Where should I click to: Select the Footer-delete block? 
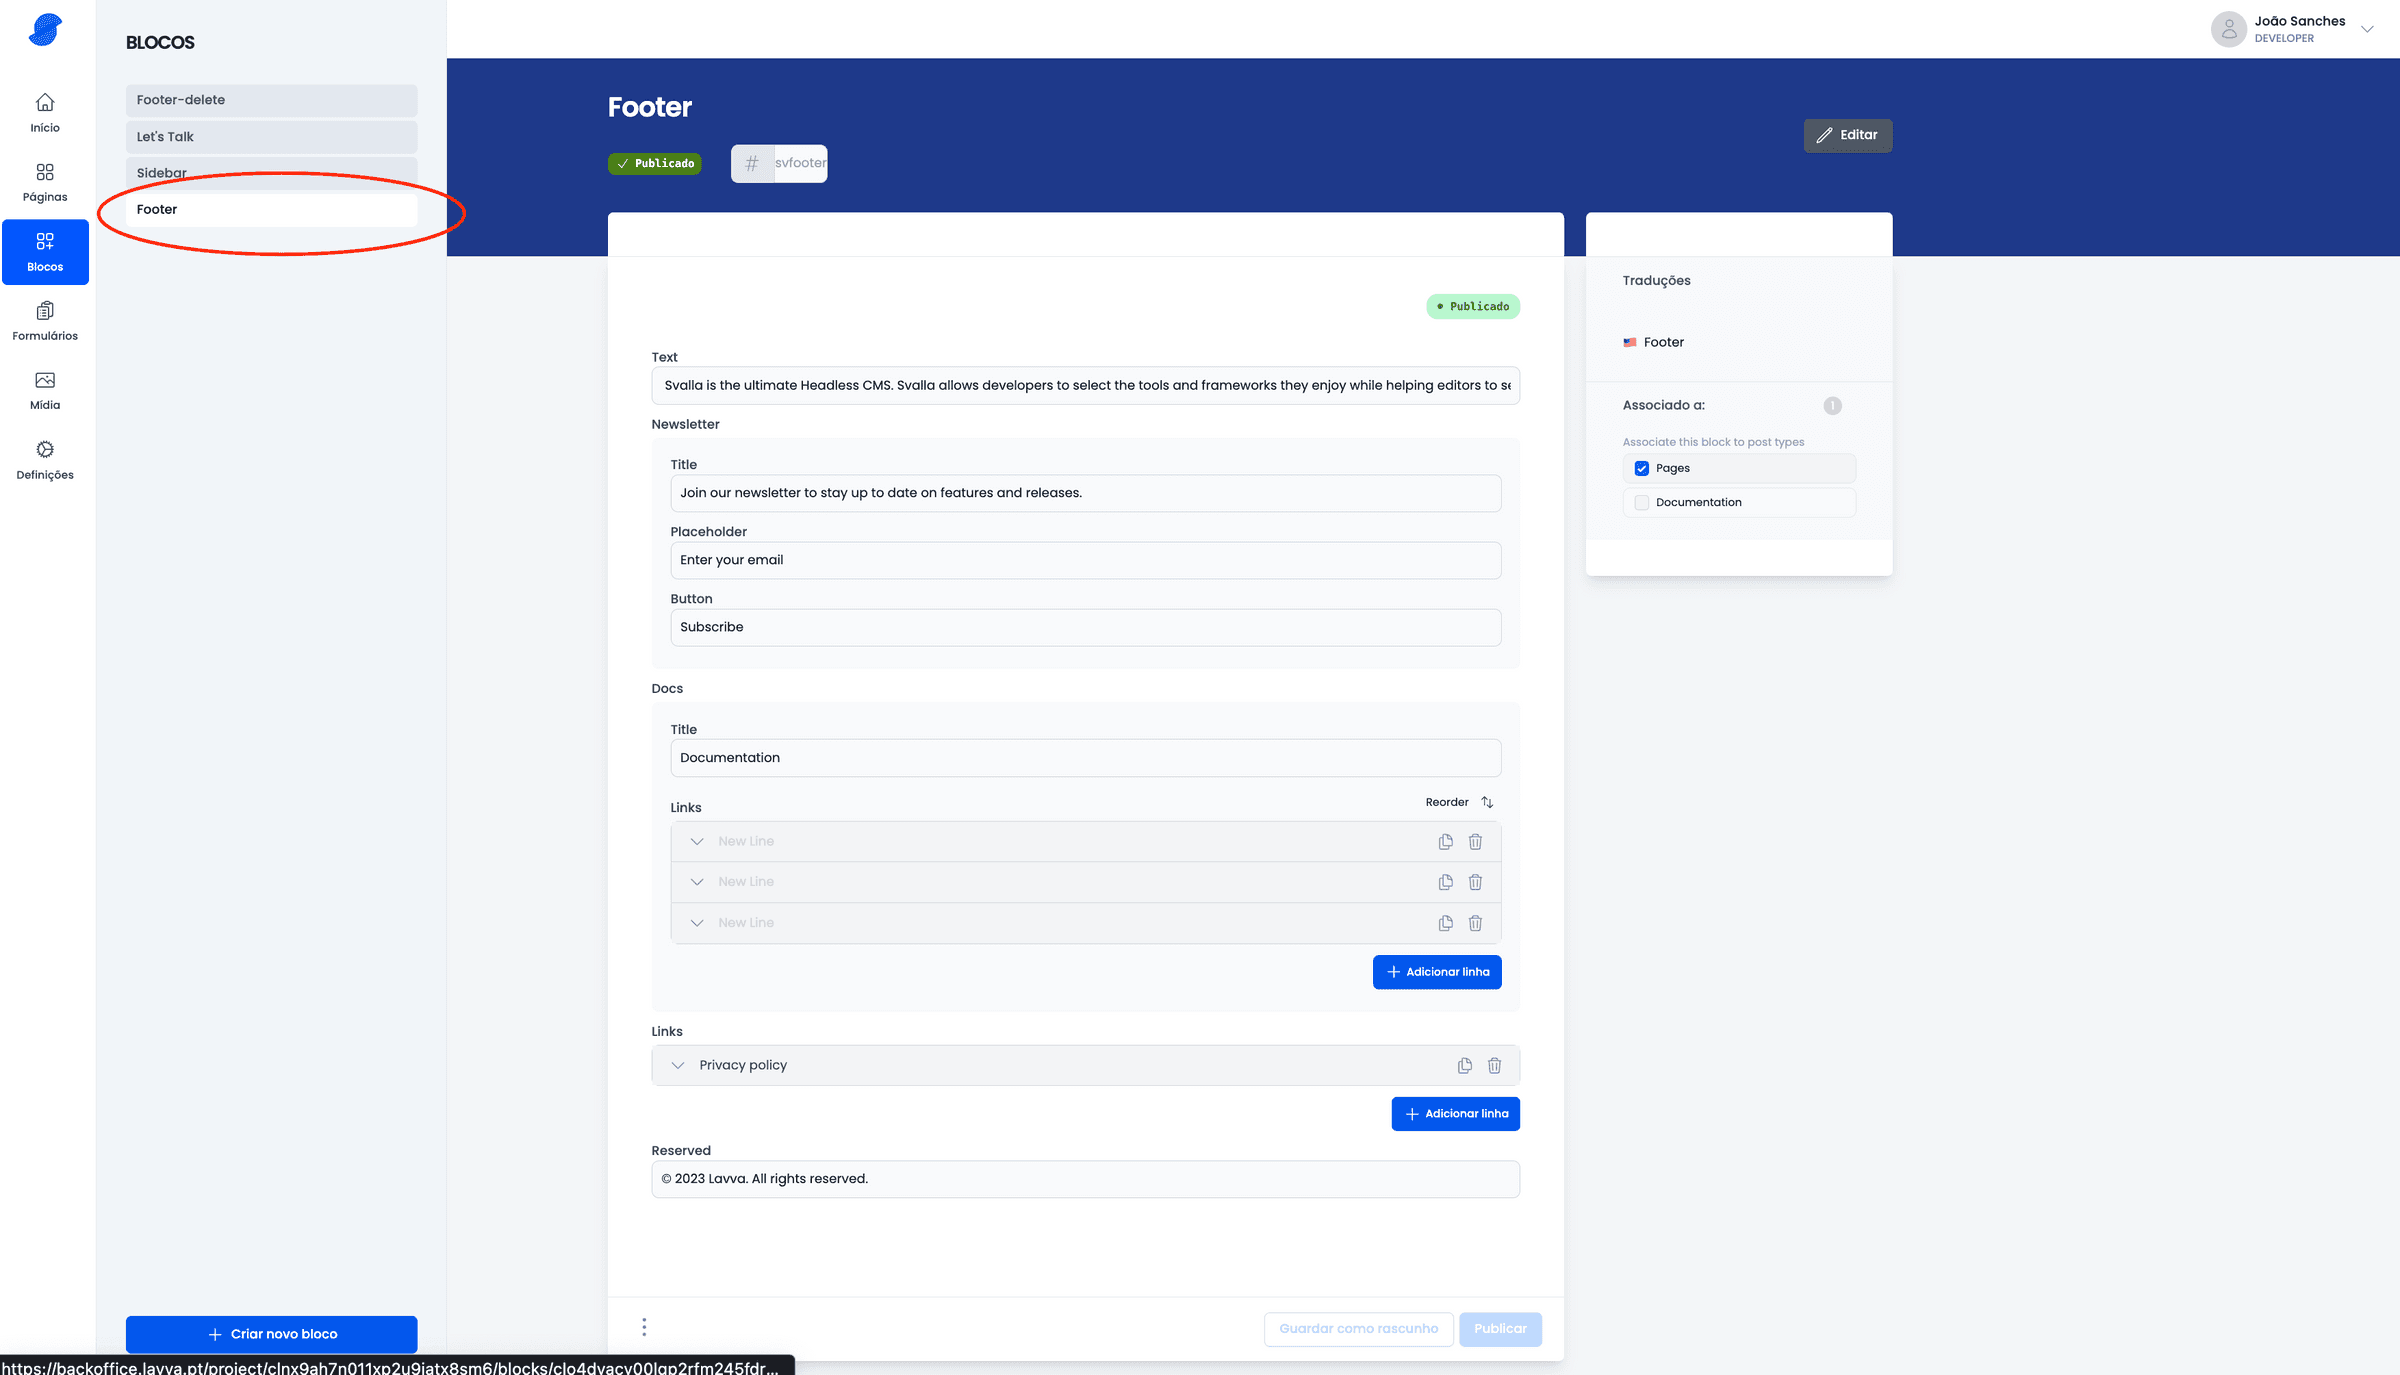pyautogui.click(x=271, y=100)
